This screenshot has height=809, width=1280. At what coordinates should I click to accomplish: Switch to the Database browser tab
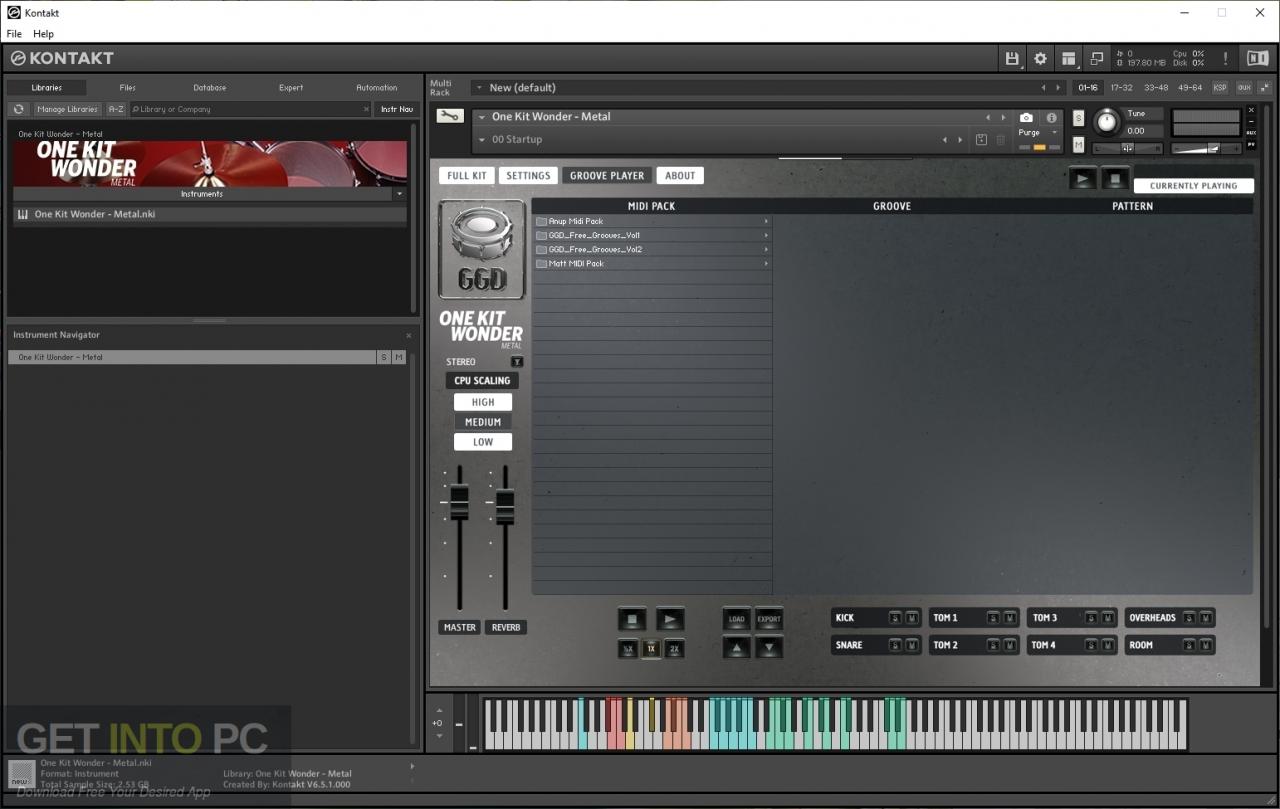[210, 88]
